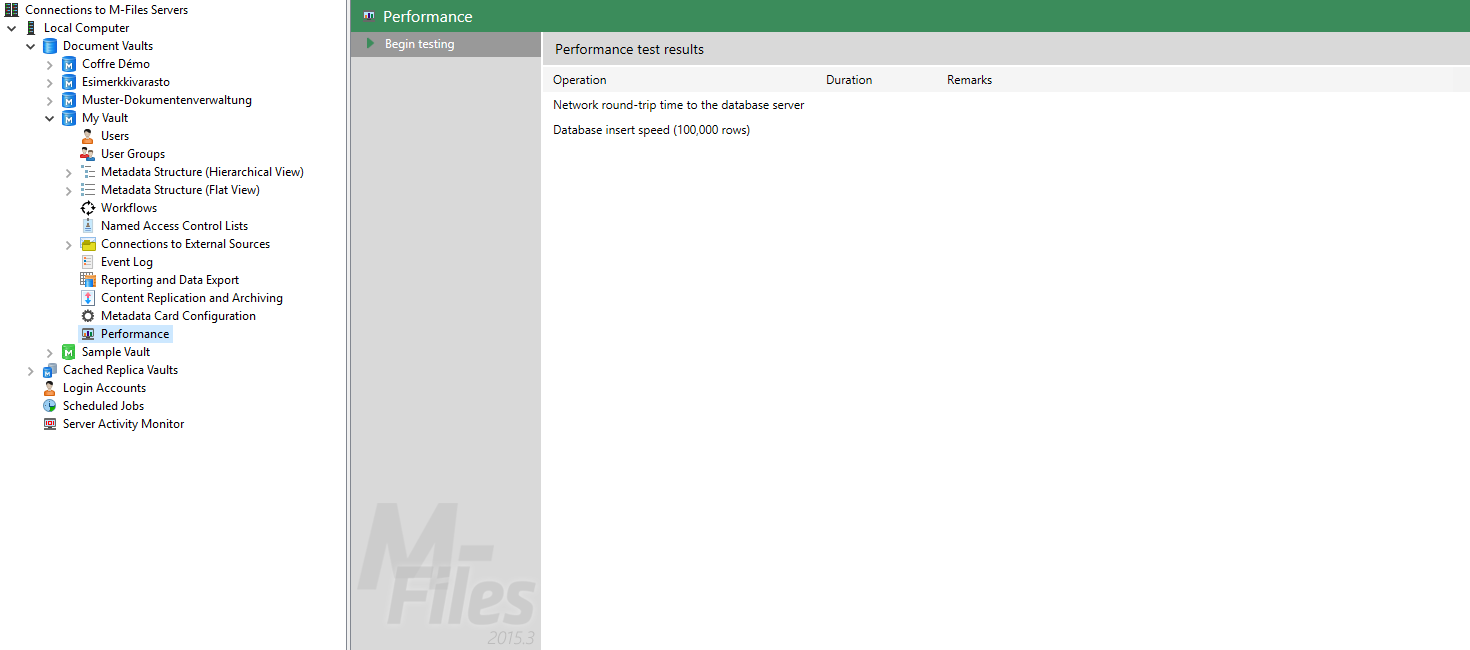Image resolution: width=1470 pixels, height=650 pixels.
Task: Open the Workflows label
Action: coord(129,208)
